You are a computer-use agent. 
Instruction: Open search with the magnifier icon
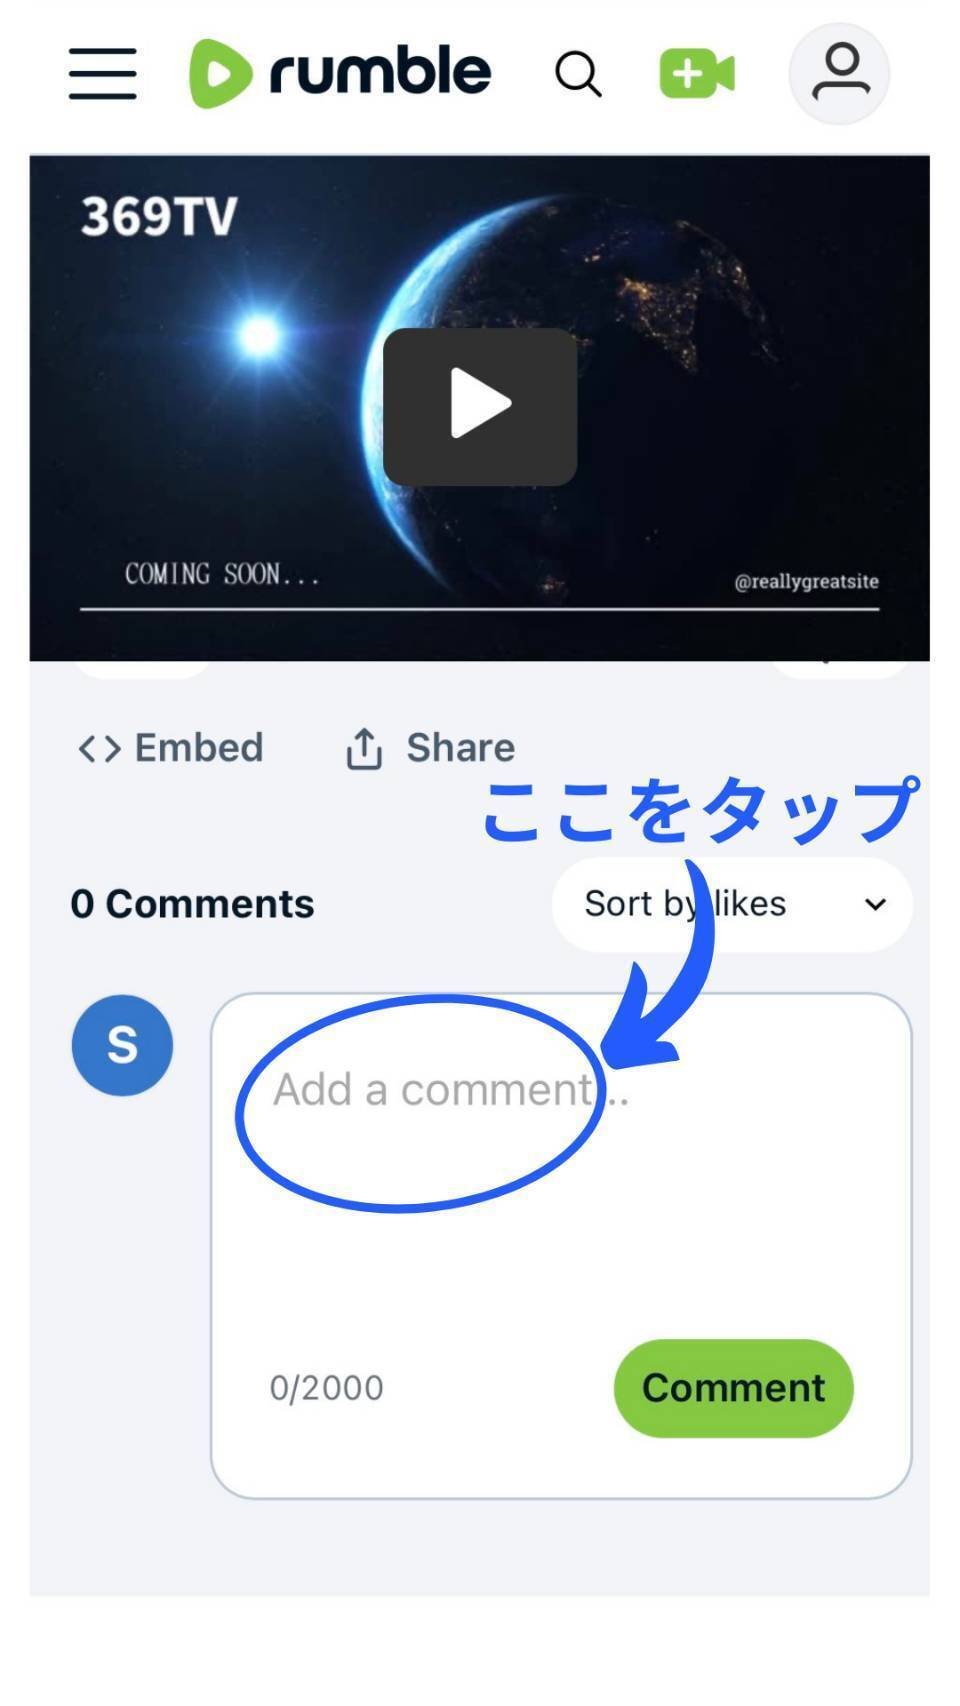tap(578, 74)
